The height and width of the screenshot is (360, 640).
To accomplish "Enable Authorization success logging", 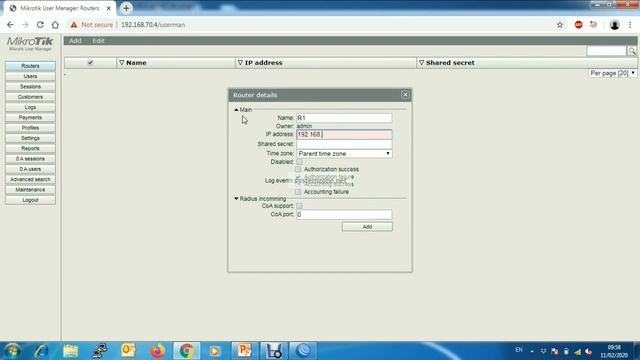I will coord(298,169).
